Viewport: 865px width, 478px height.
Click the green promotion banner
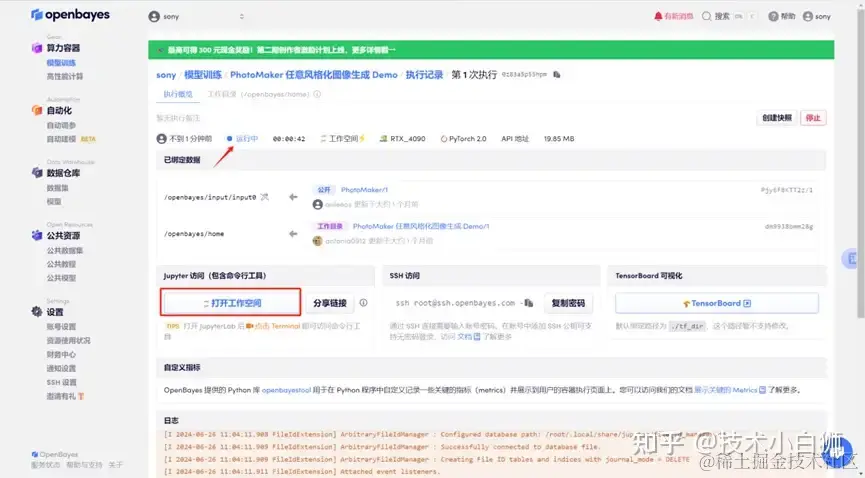coord(491,50)
